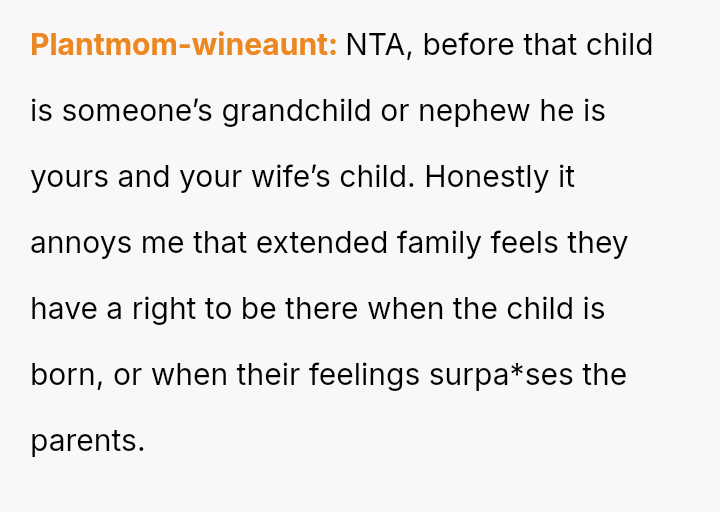Click the word "surpa*ses" asterisk character
Screen dimensions: 720x512
tap(517, 372)
